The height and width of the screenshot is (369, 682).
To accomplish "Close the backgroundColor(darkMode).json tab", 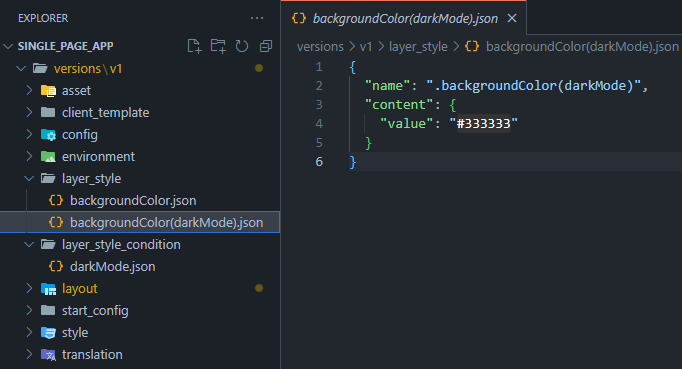I will click(x=512, y=18).
